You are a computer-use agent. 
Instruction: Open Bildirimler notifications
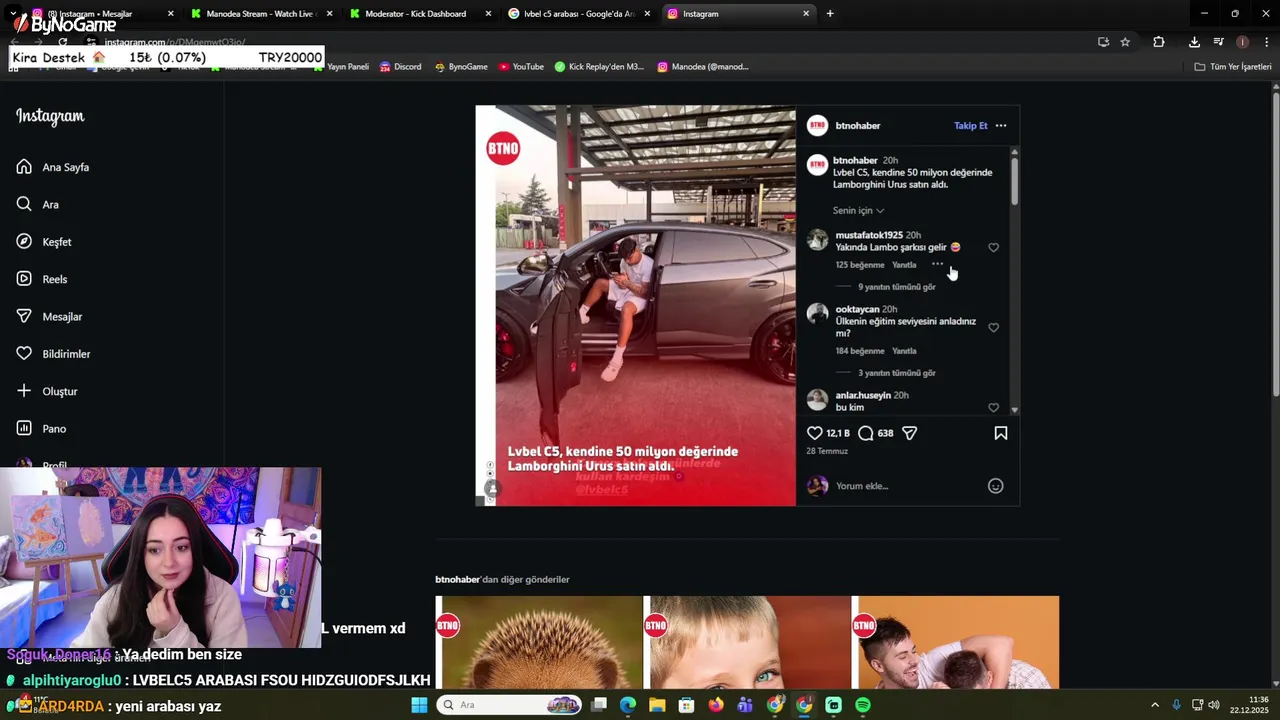click(x=53, y=354)
